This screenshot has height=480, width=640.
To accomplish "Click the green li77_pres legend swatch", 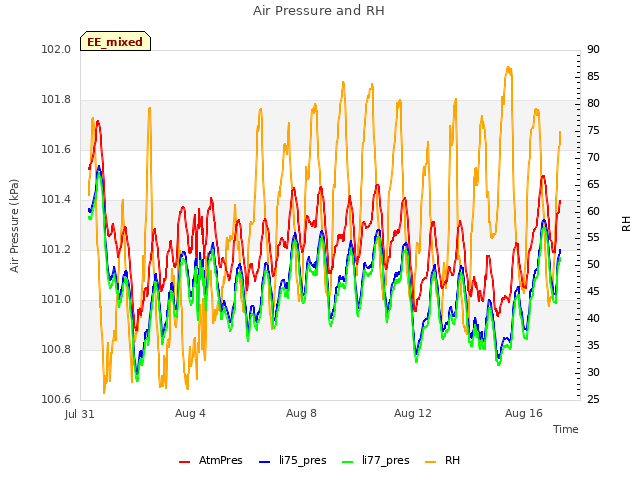I will tap(347, 462).
